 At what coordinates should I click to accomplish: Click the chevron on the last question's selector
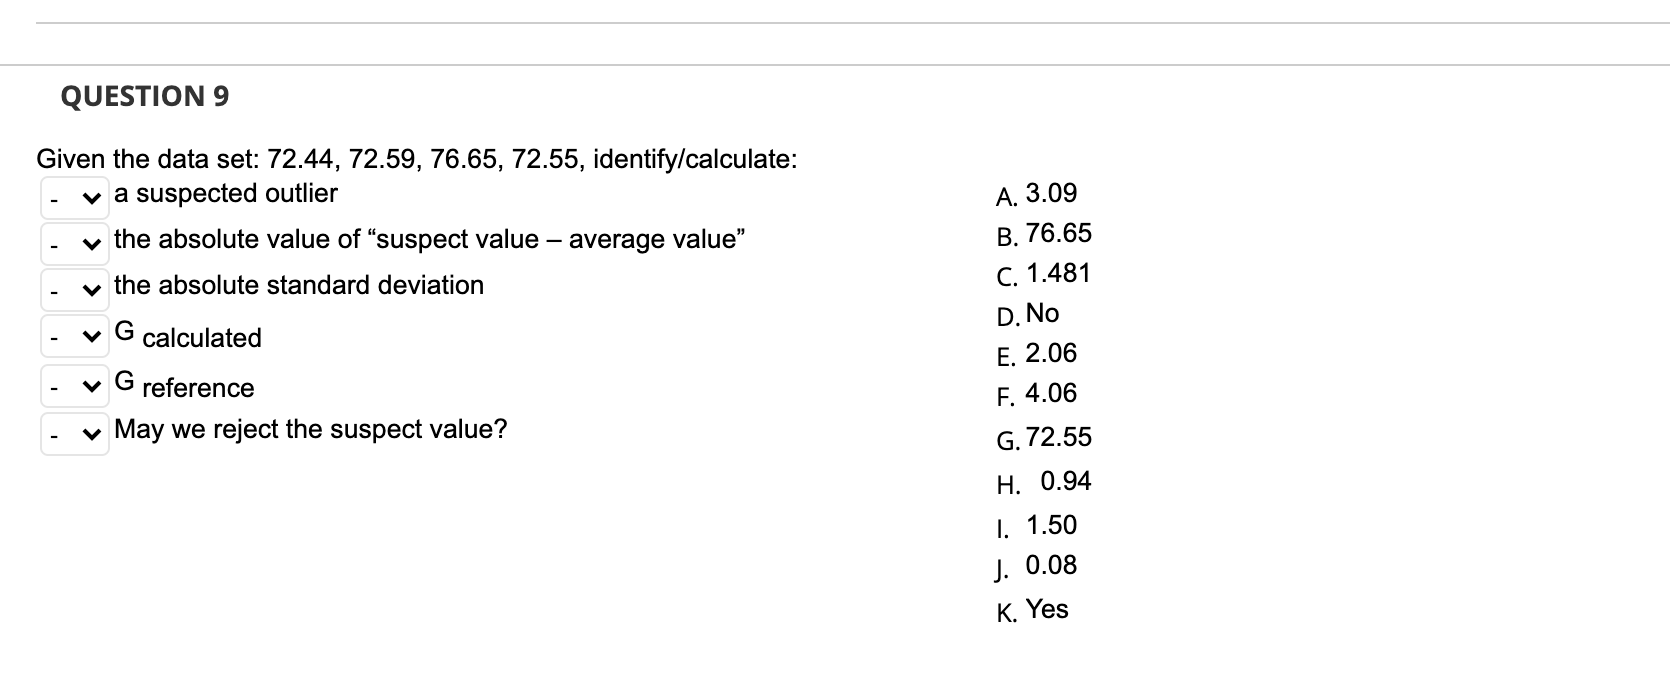click(91, 432)
